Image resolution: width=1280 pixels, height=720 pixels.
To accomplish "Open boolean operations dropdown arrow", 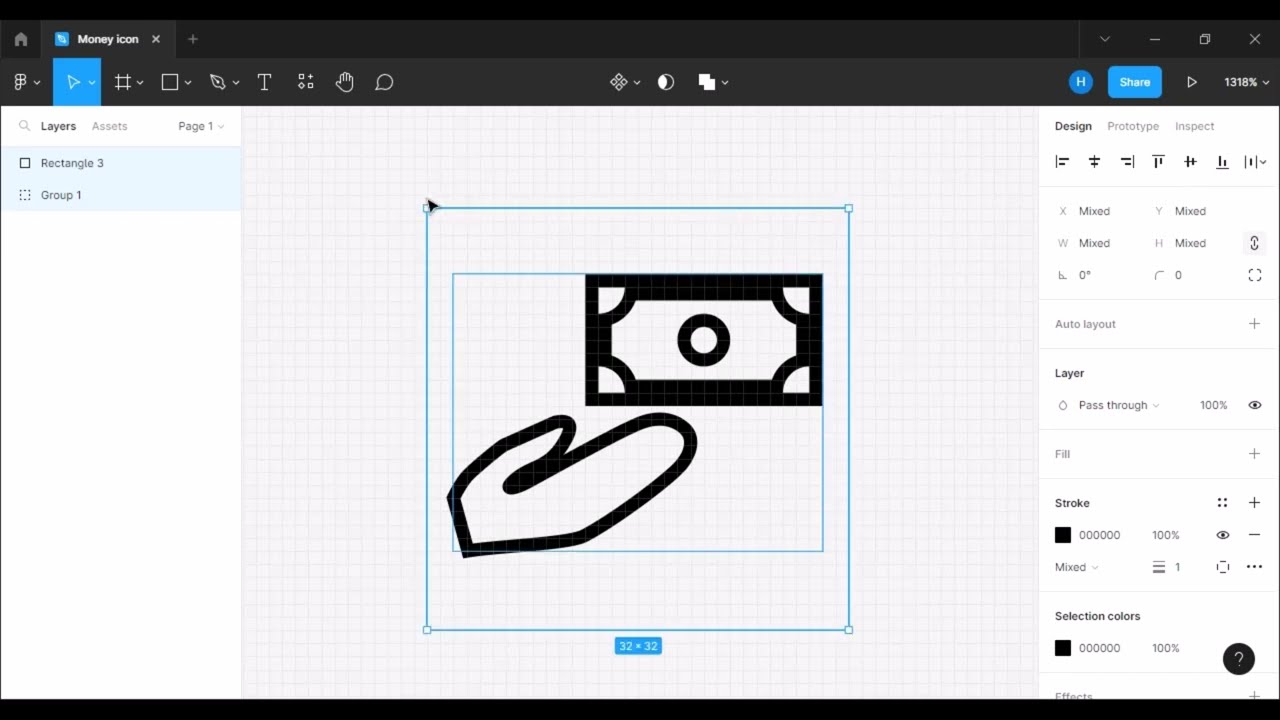I will click(724, 83).
